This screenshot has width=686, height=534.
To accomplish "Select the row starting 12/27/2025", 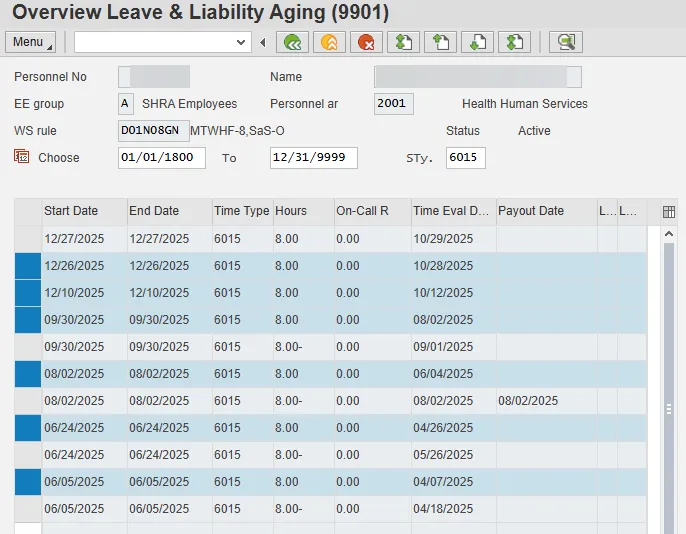I will pos(28,239).
